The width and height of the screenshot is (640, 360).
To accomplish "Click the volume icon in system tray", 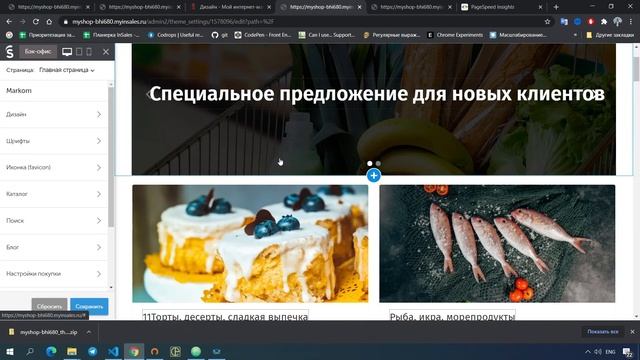I will [598, 351].
